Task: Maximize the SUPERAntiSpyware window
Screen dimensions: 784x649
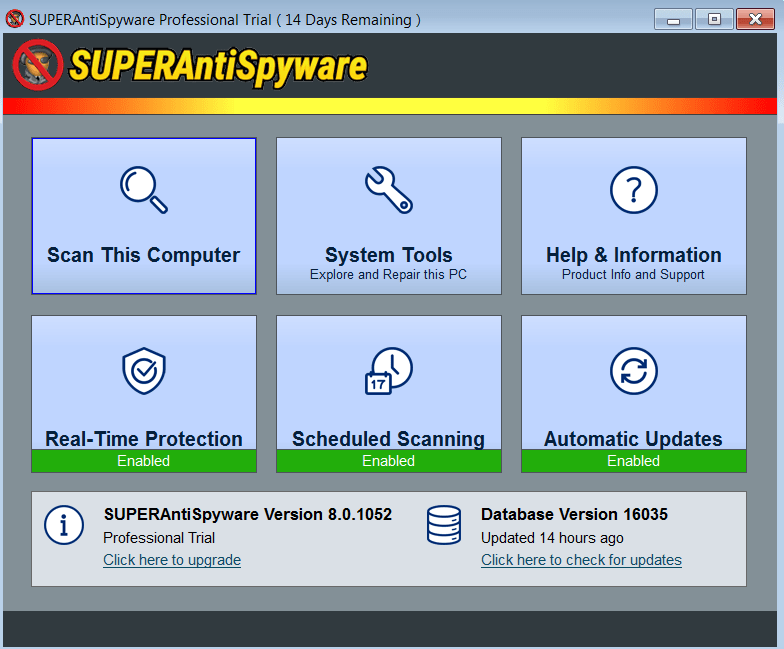Action: (x=714, y=20)
